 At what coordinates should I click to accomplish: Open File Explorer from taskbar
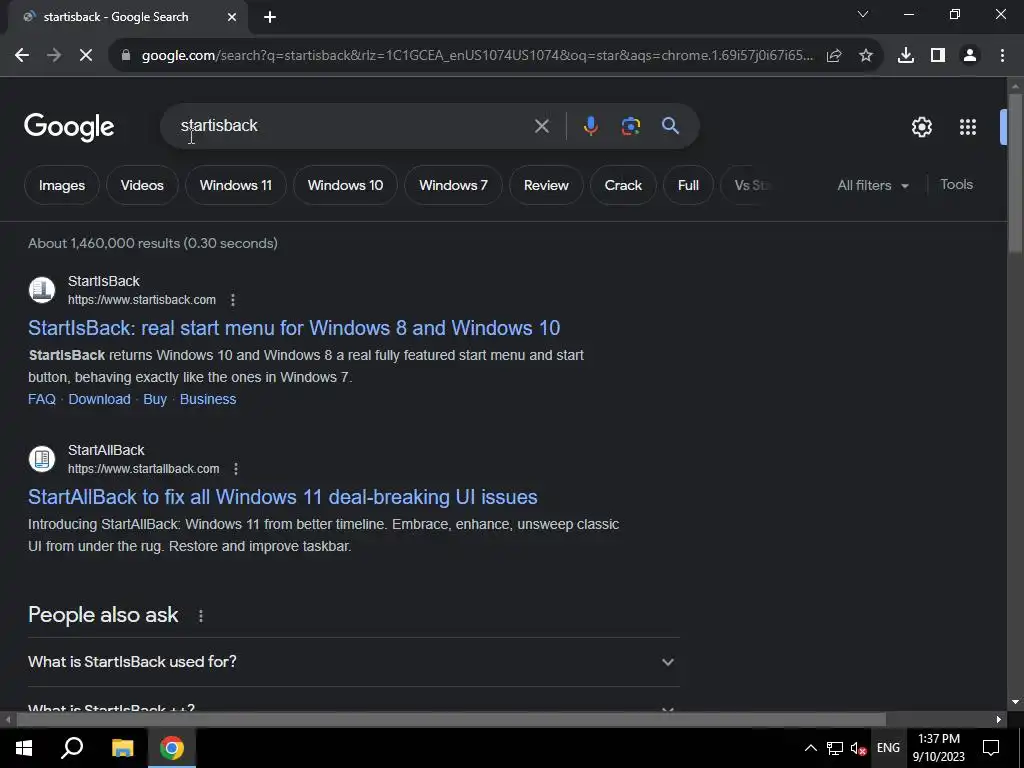point(122,748)
